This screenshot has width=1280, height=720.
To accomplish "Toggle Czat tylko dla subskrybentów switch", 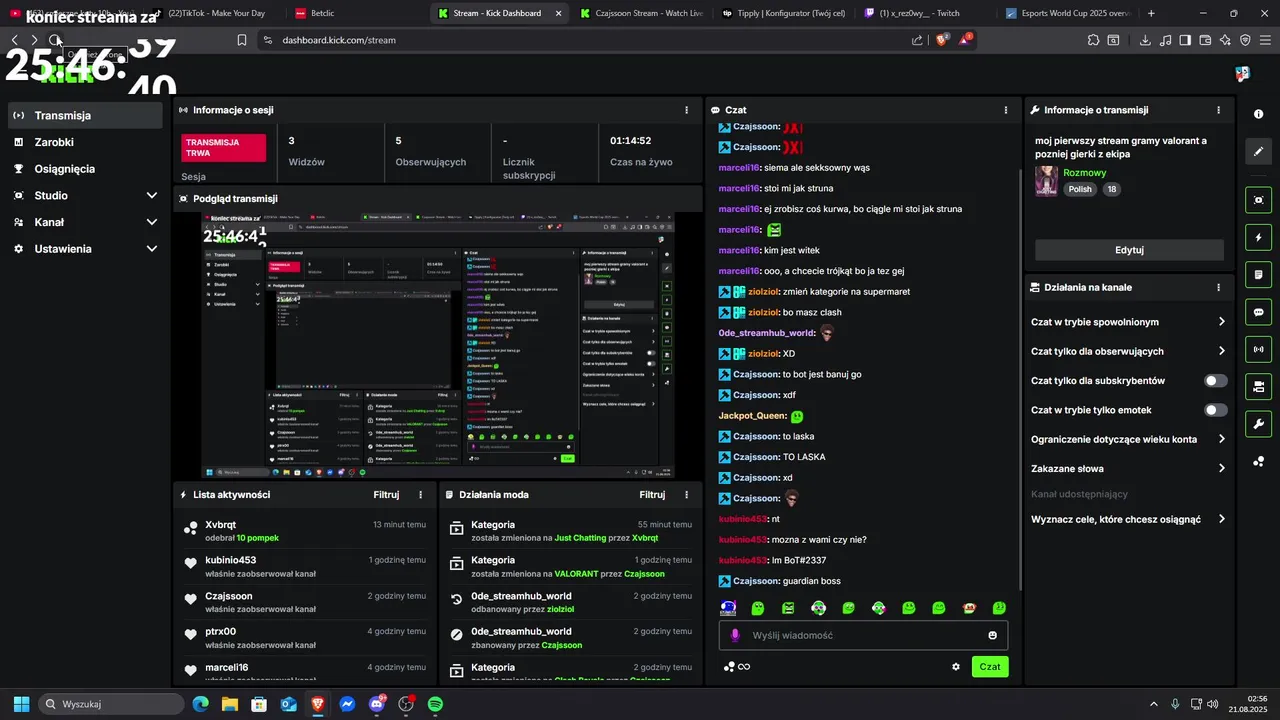I will point(1215,381).
